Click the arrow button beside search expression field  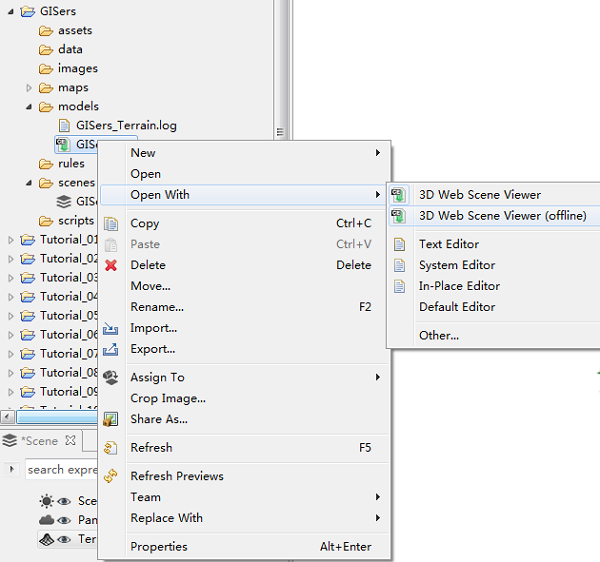11,469
